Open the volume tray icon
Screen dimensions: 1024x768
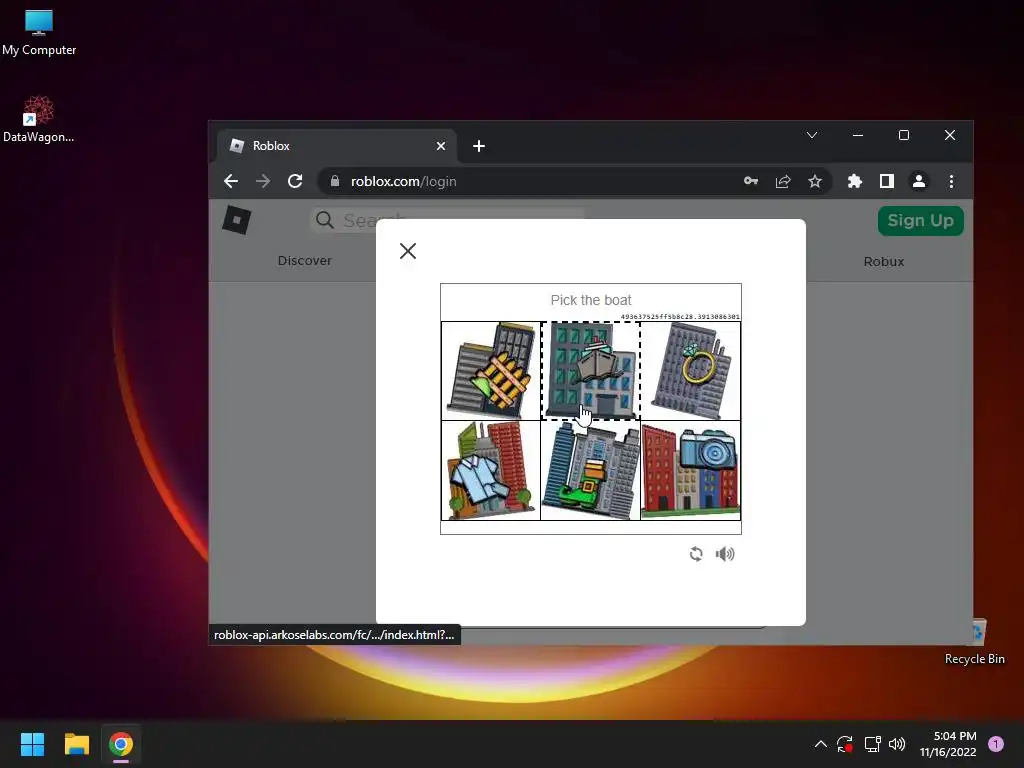pos(897,744)
